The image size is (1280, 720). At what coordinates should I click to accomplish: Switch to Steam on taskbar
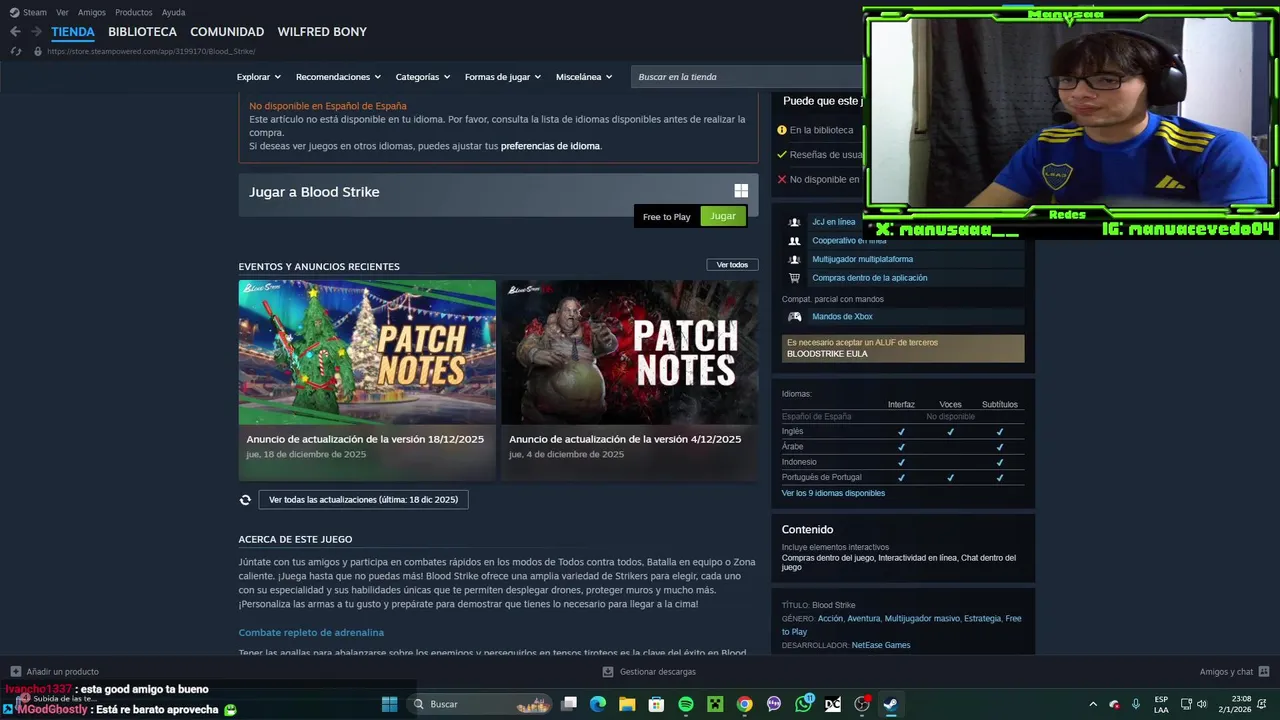pyautogui.click(x=890, y=704)
